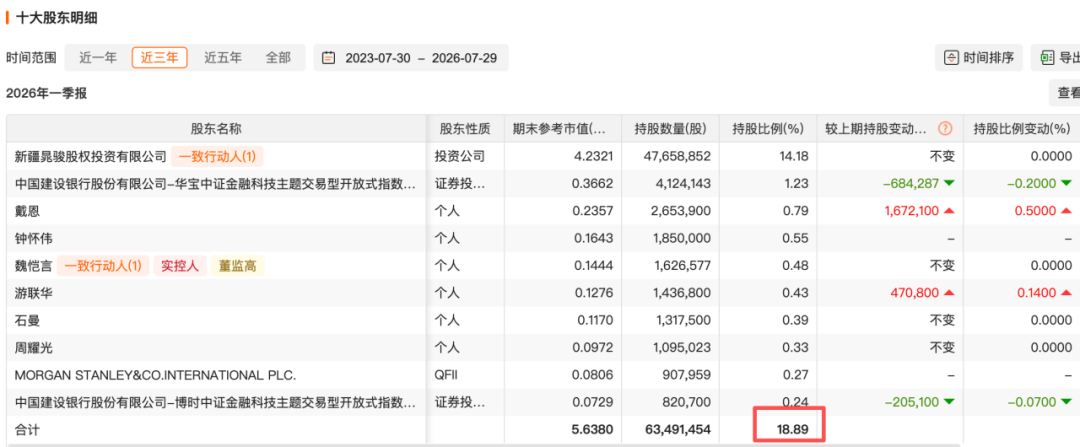Select the 近一年 time range tab

[98, 58]
